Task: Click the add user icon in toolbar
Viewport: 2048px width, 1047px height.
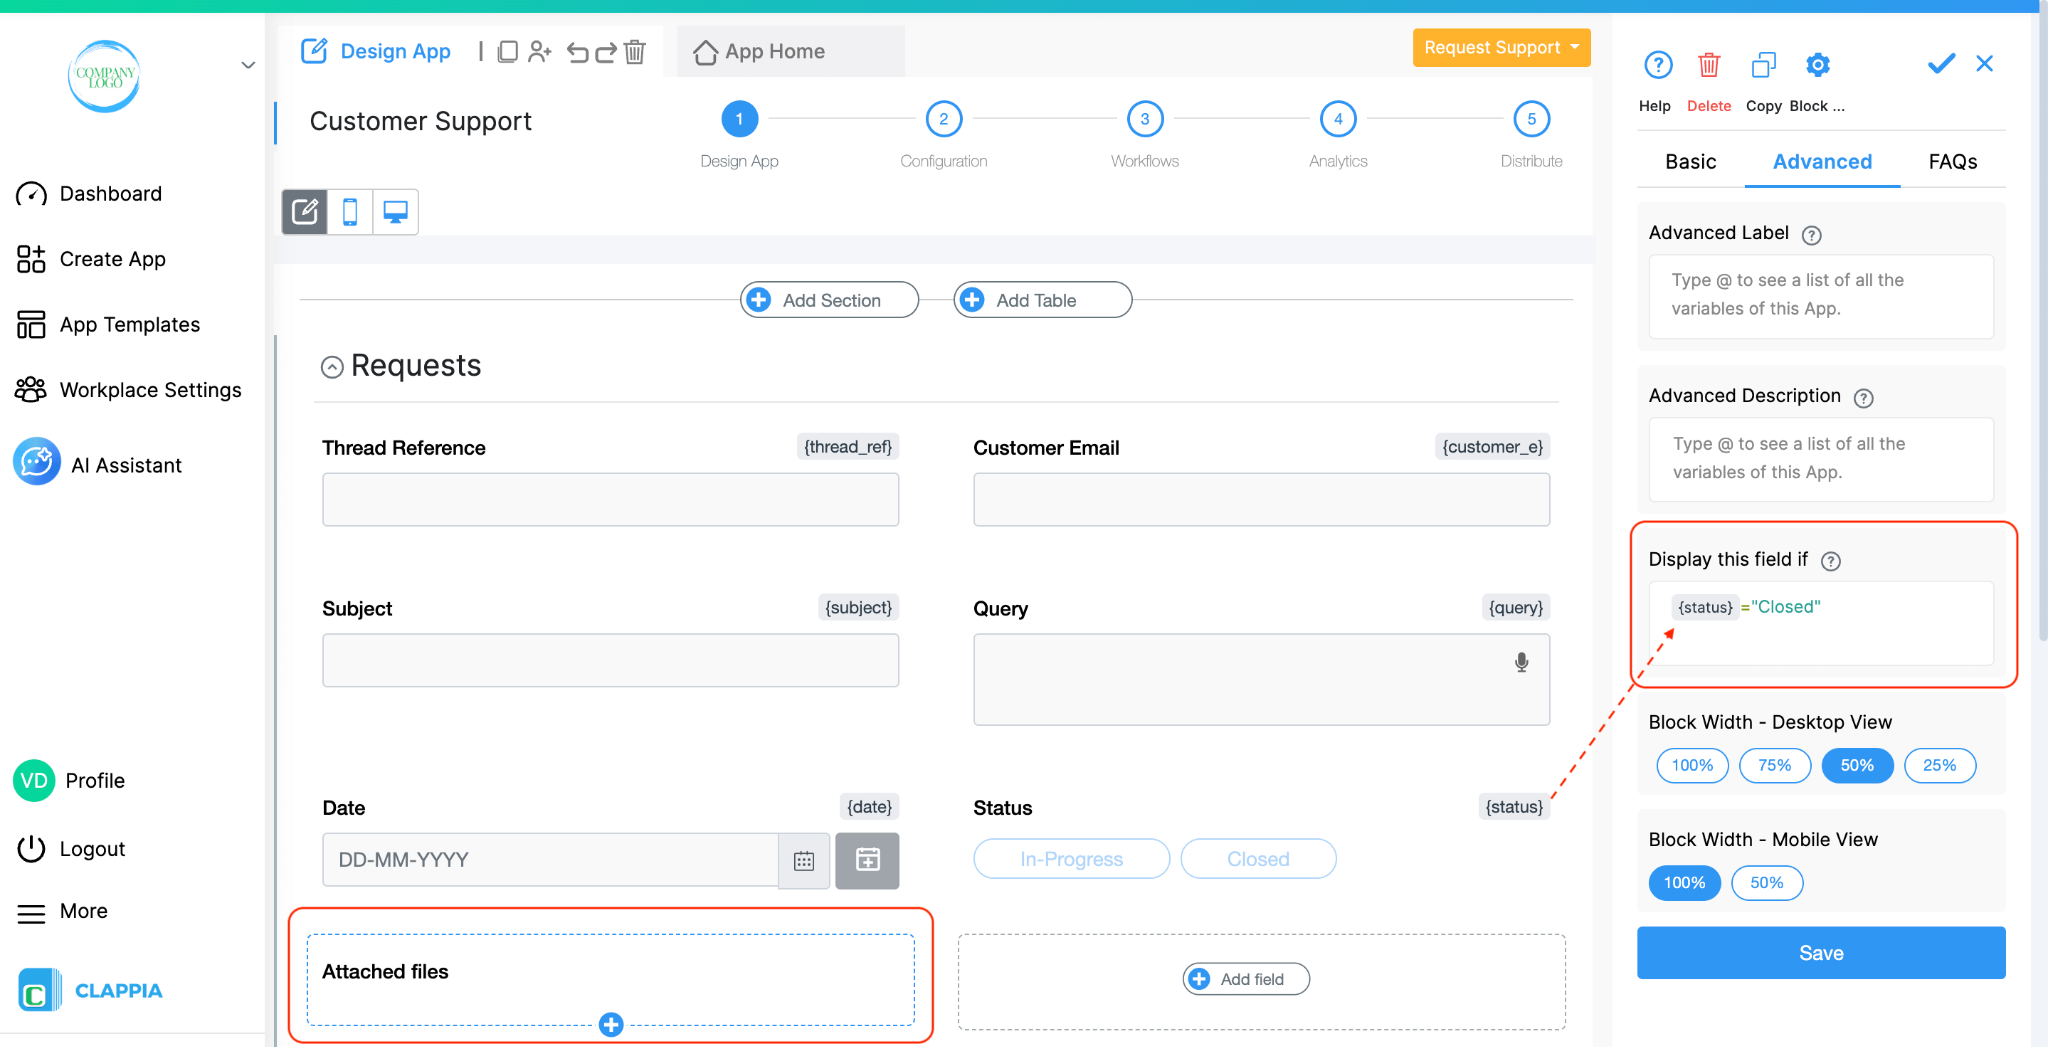Action: [x=540, y=51]
